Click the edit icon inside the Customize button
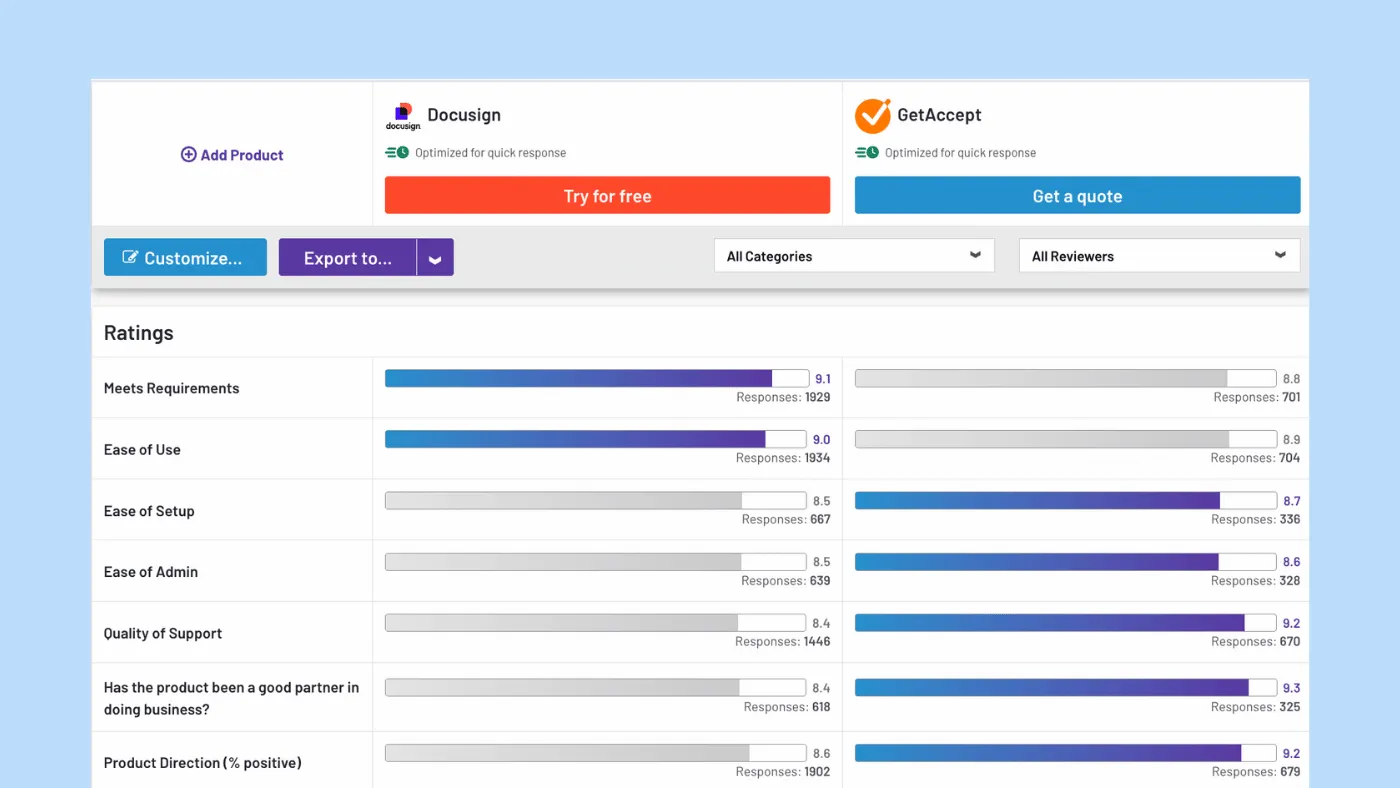Screen dimensions: 1400x788 tap(132, 256)
